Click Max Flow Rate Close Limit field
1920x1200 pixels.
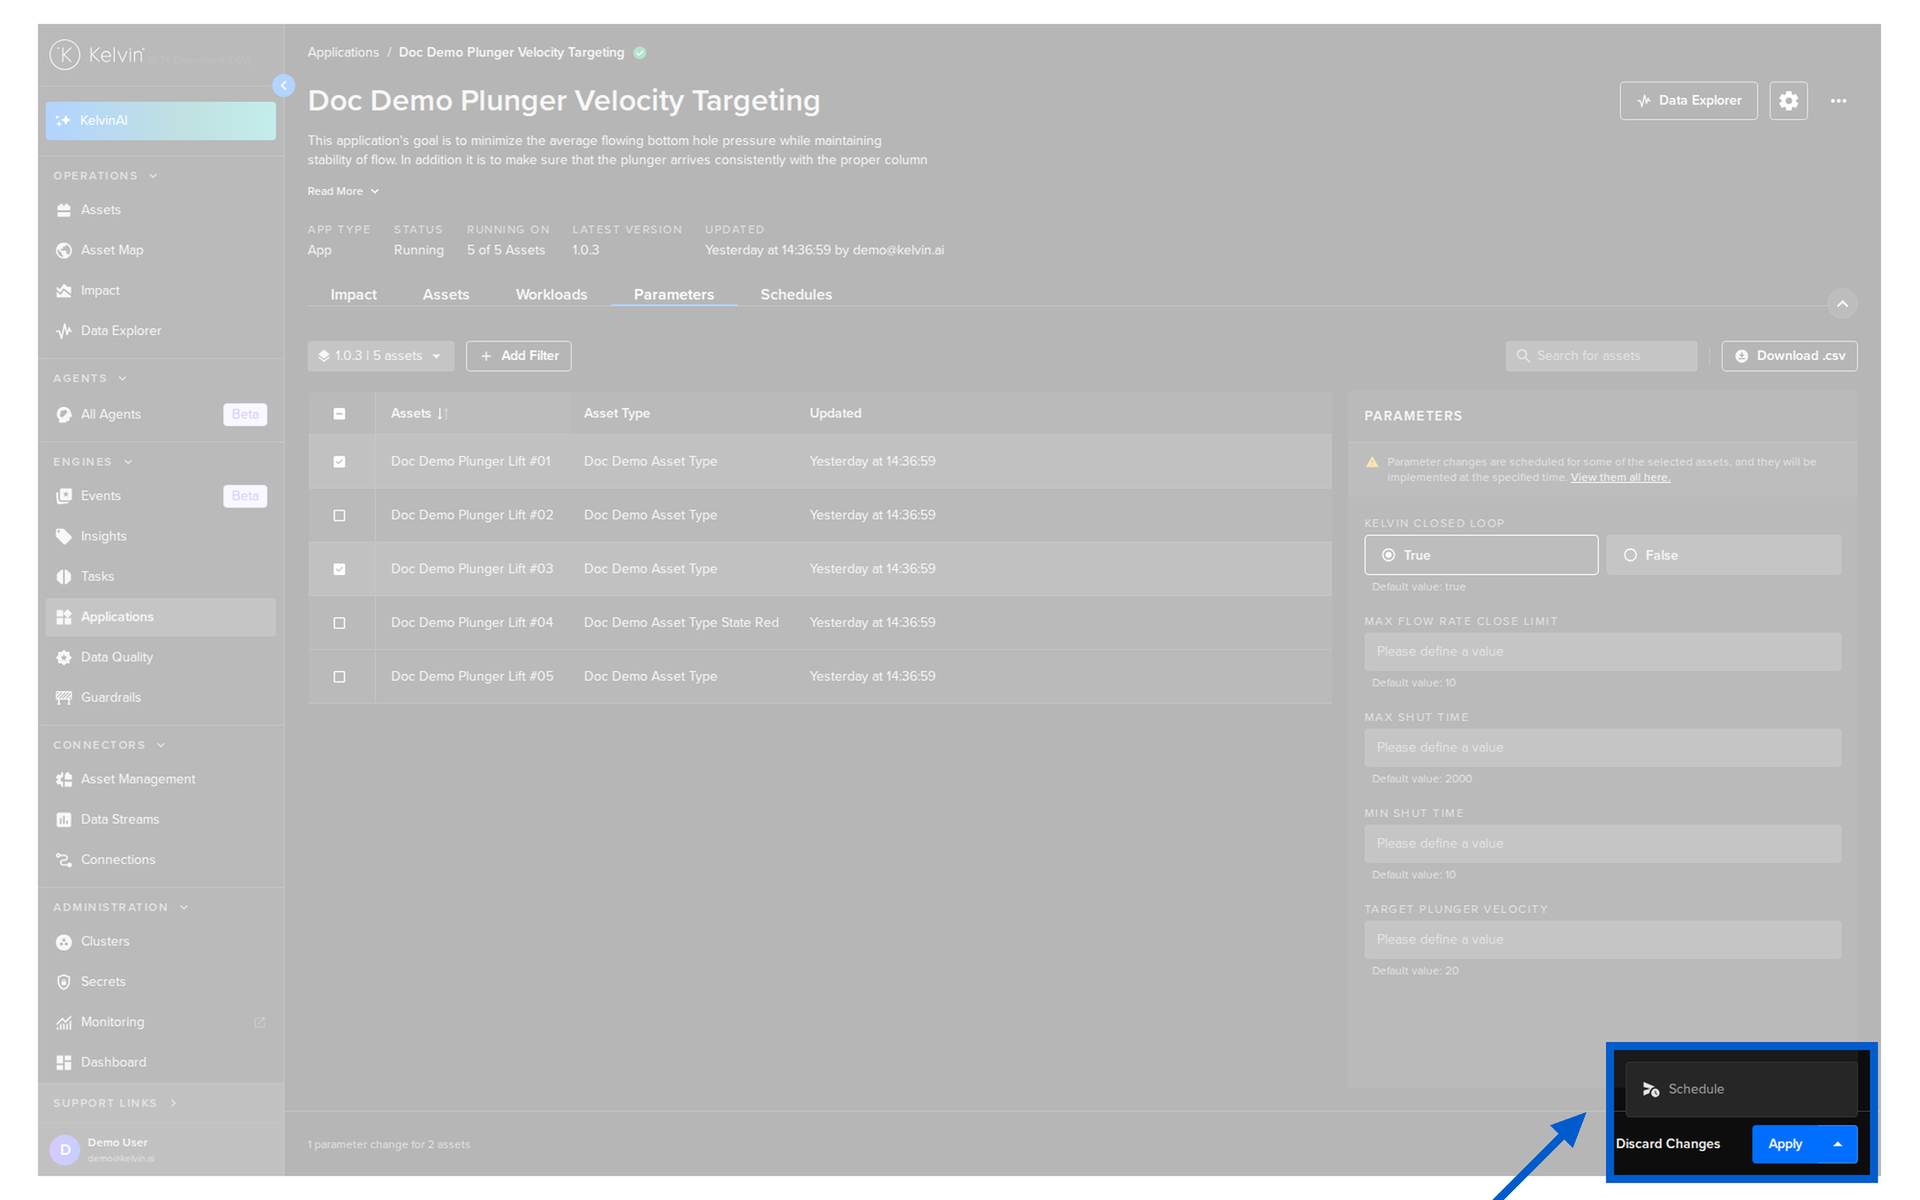(x=1602, y=652)
